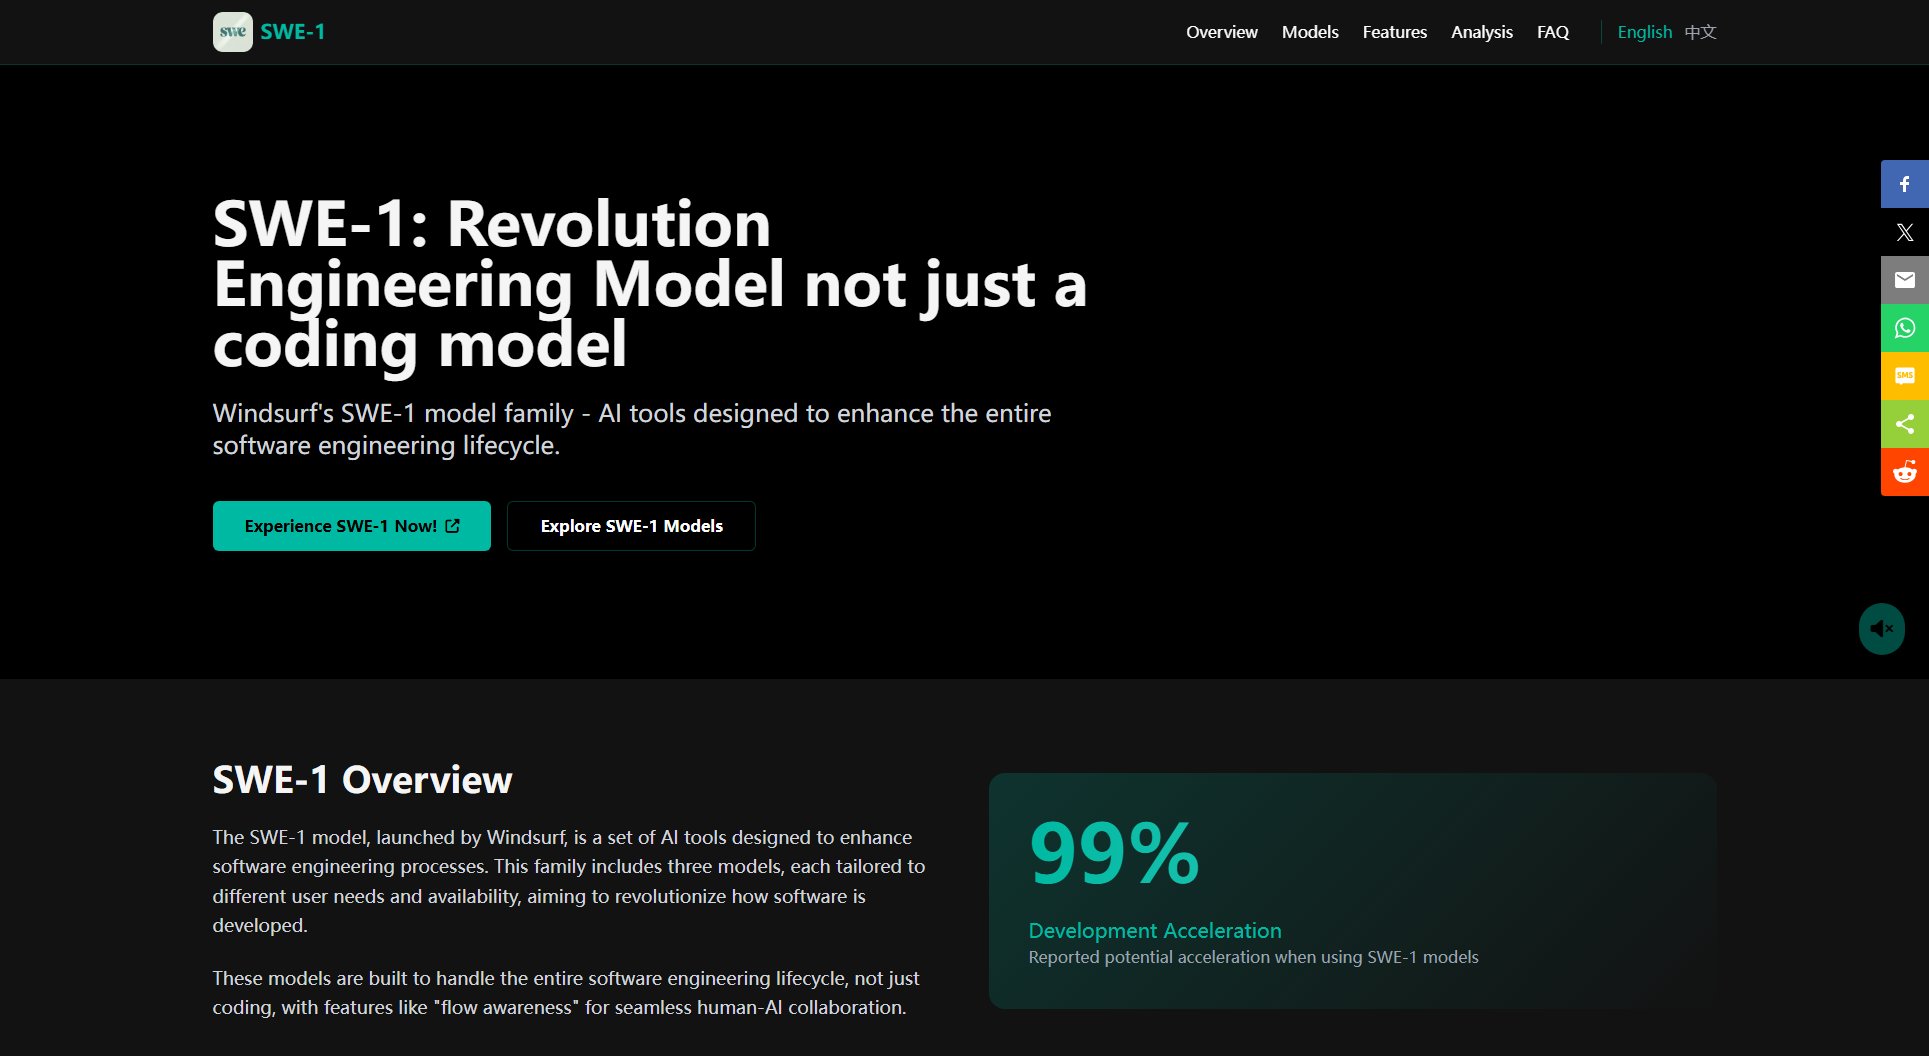Share the page via SMS icon
This screenshot has height=1056, width=1929.
tap(1904, 376)
